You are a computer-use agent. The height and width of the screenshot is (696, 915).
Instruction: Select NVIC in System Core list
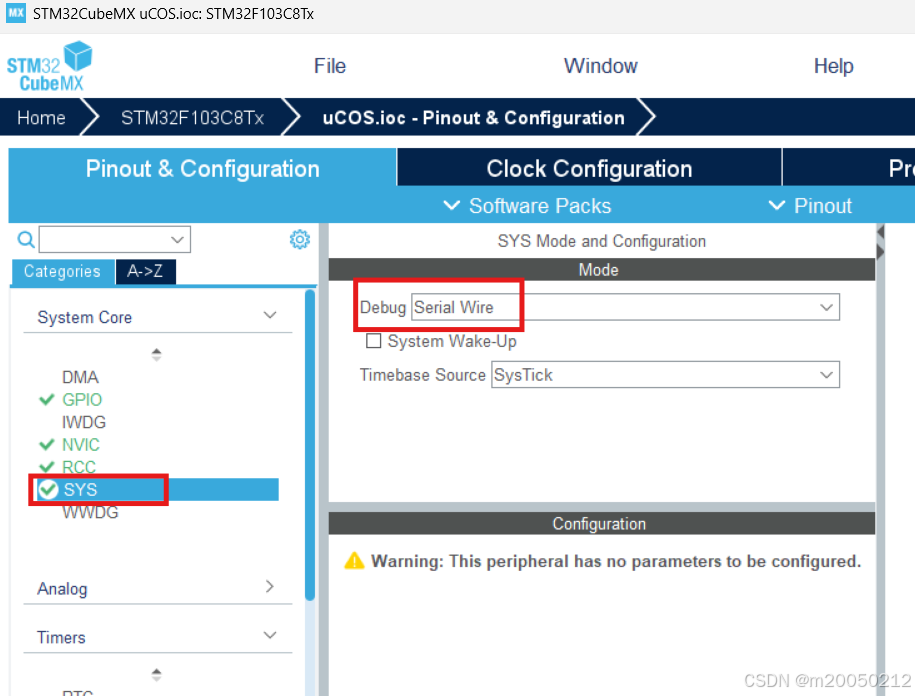[x=81, y=445]
